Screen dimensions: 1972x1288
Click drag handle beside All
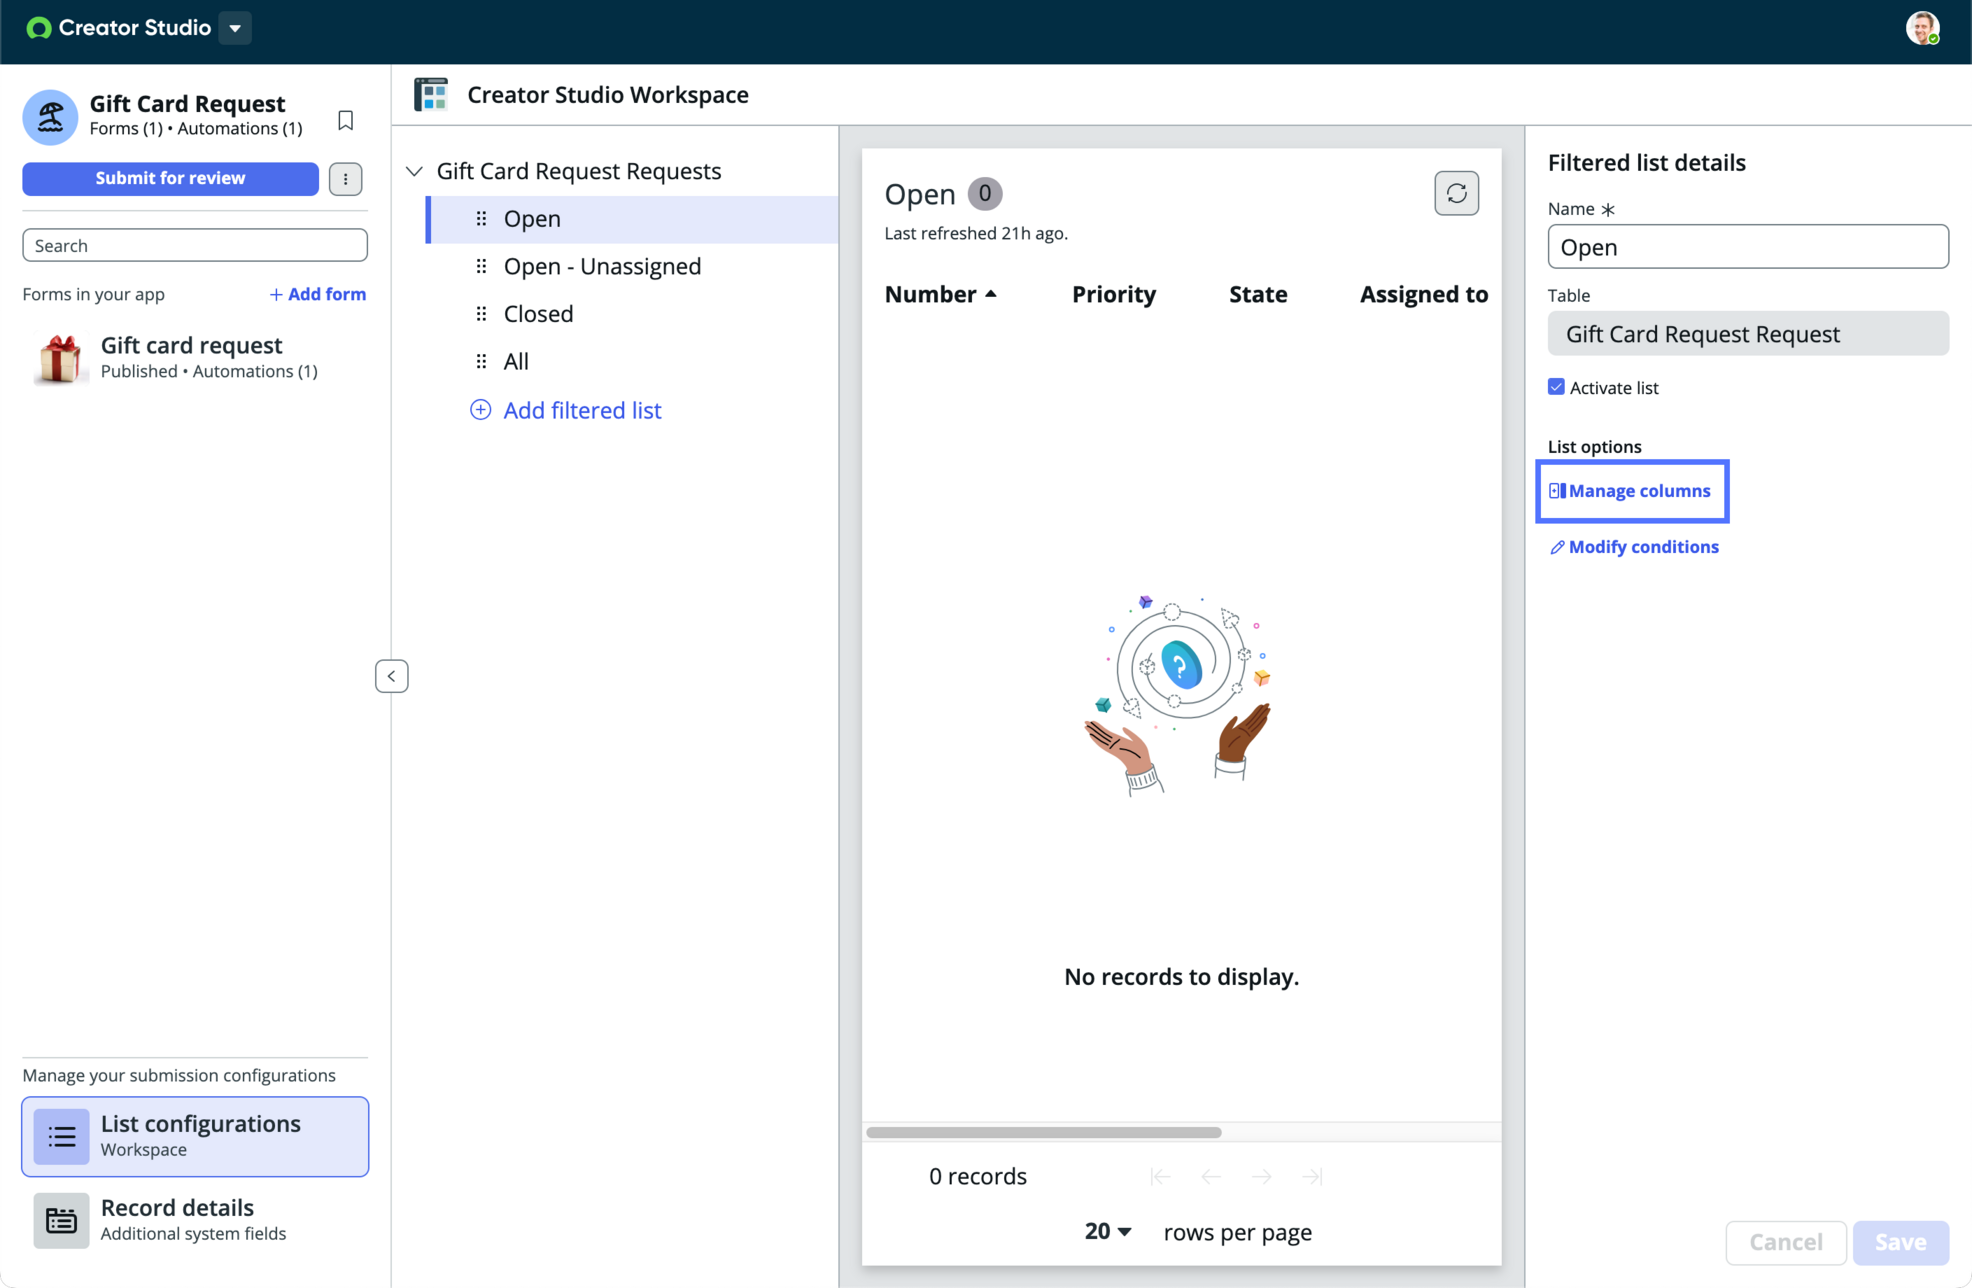(481, 361)
